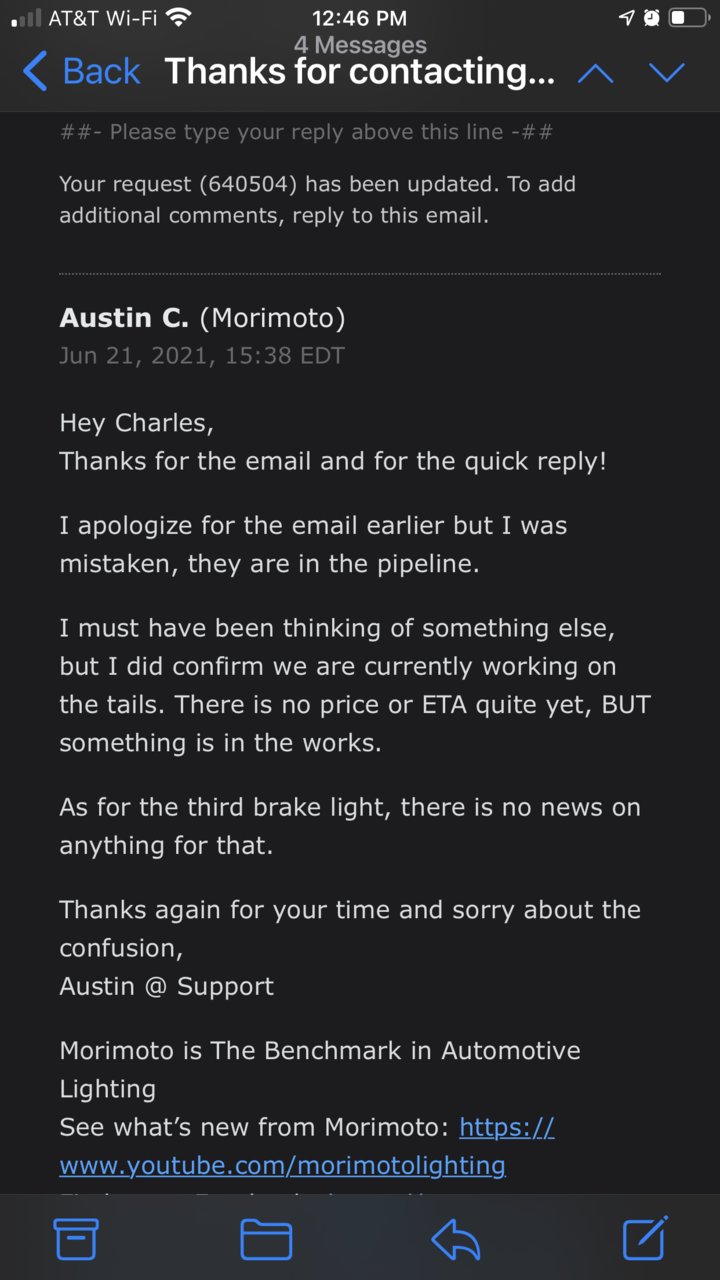Tap the alarm clock status icon
Viewport: 720px width, 1280px height.
coord(651,18)
